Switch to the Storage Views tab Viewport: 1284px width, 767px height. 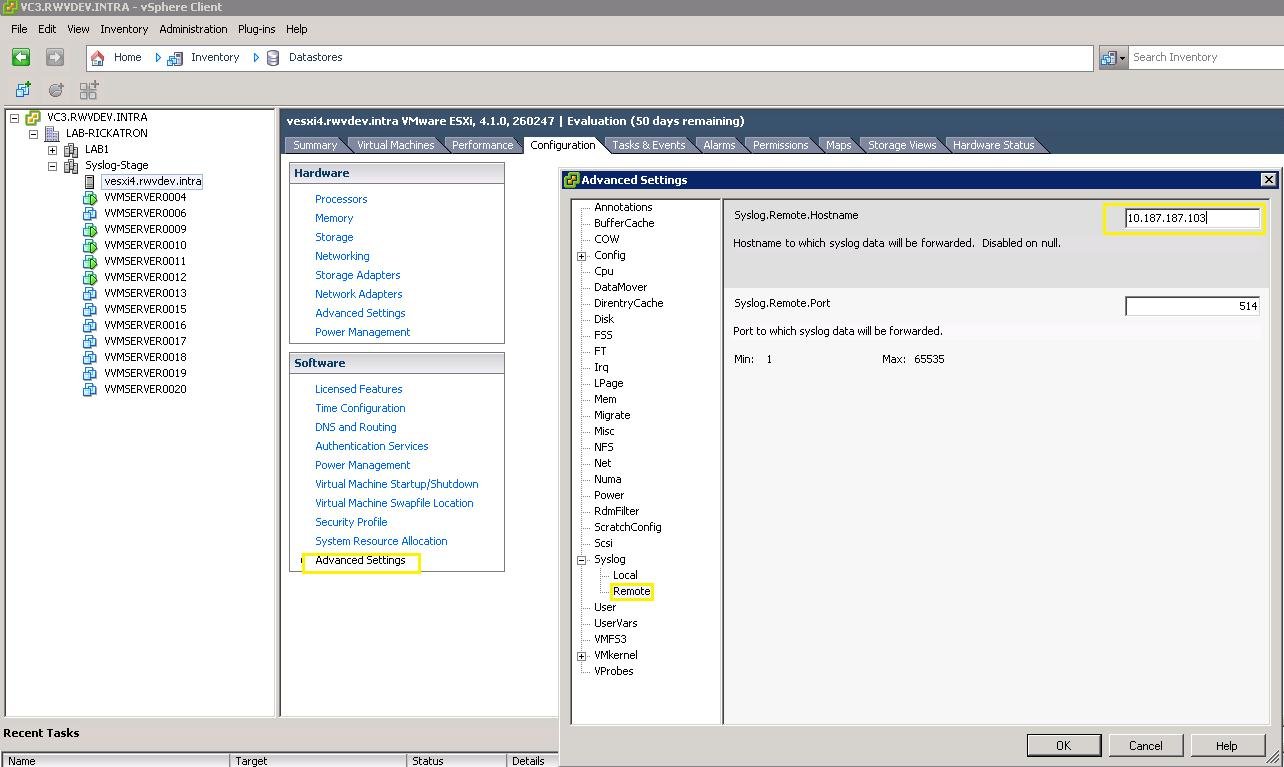(901, 145)
